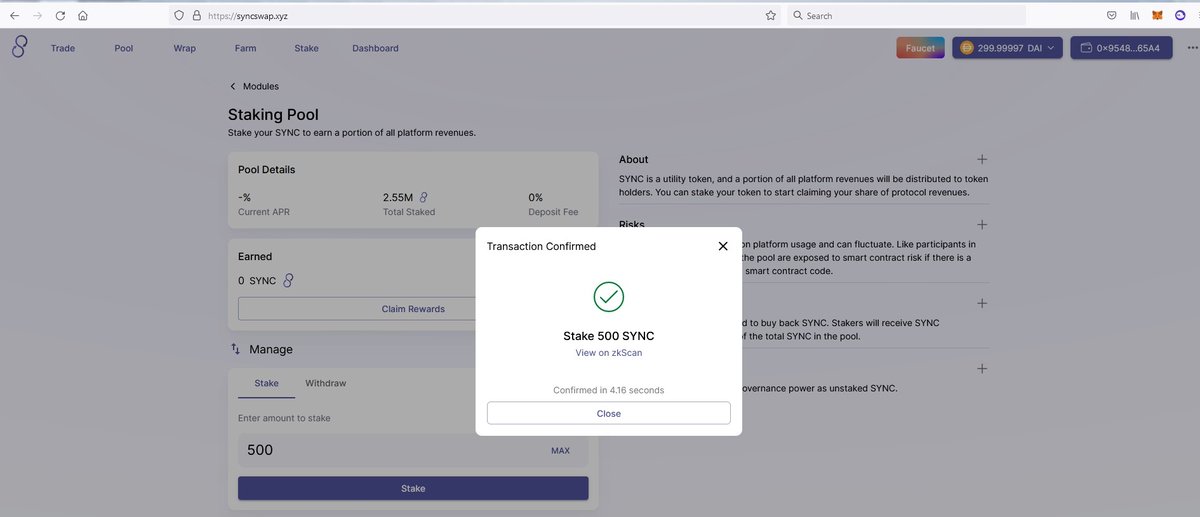Click the 'Deposit Fee' label
This screenshot has height=517, width=1200.
552,212
